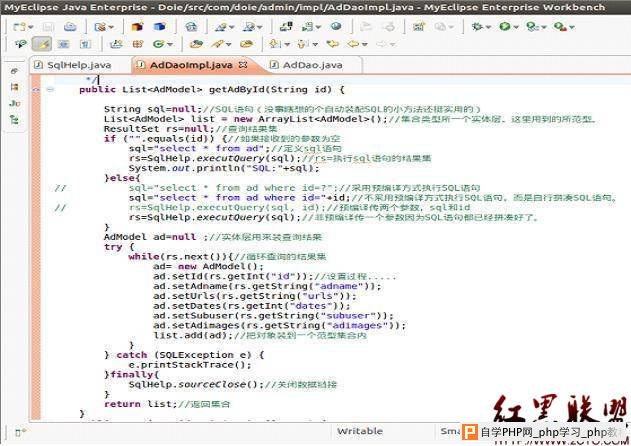
Task: Click the Save icon in the toolbar
Action: click(x=46, y=26)
